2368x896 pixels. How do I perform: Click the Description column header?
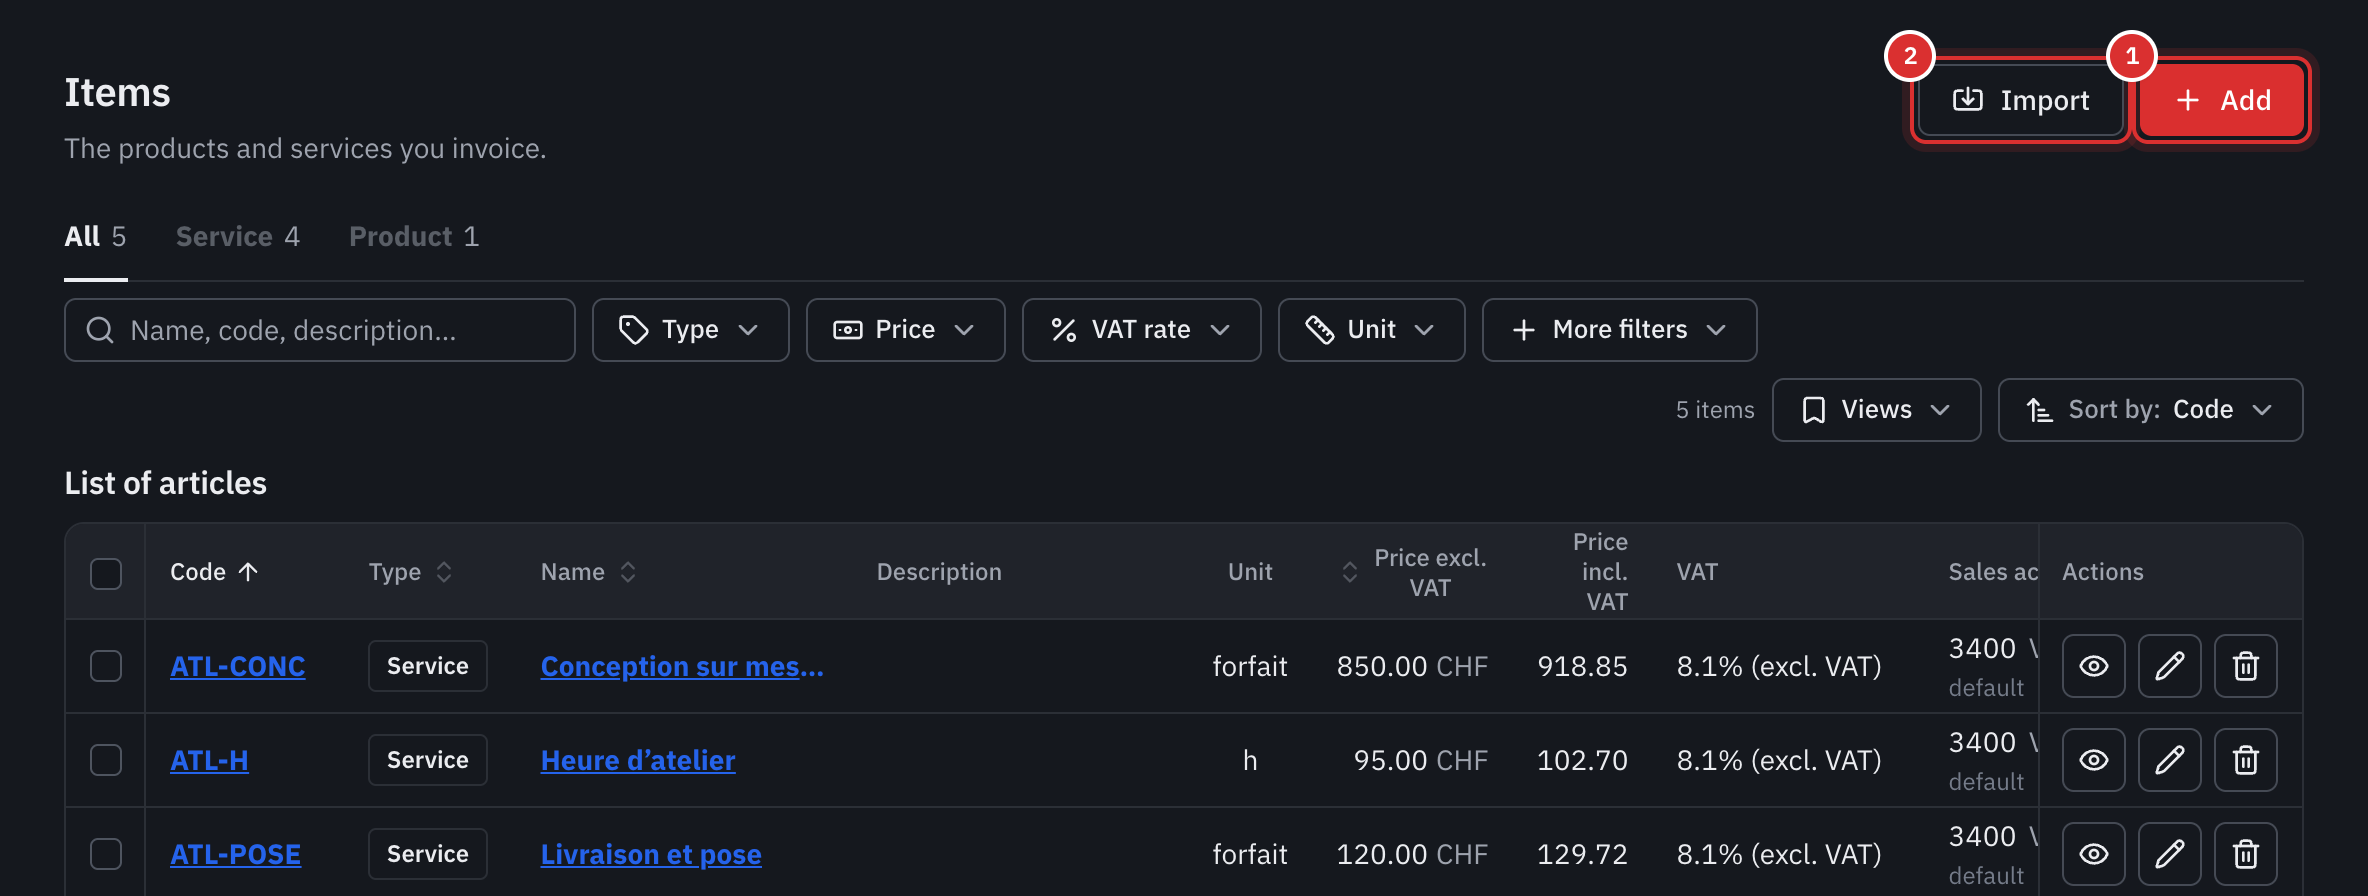939,572
